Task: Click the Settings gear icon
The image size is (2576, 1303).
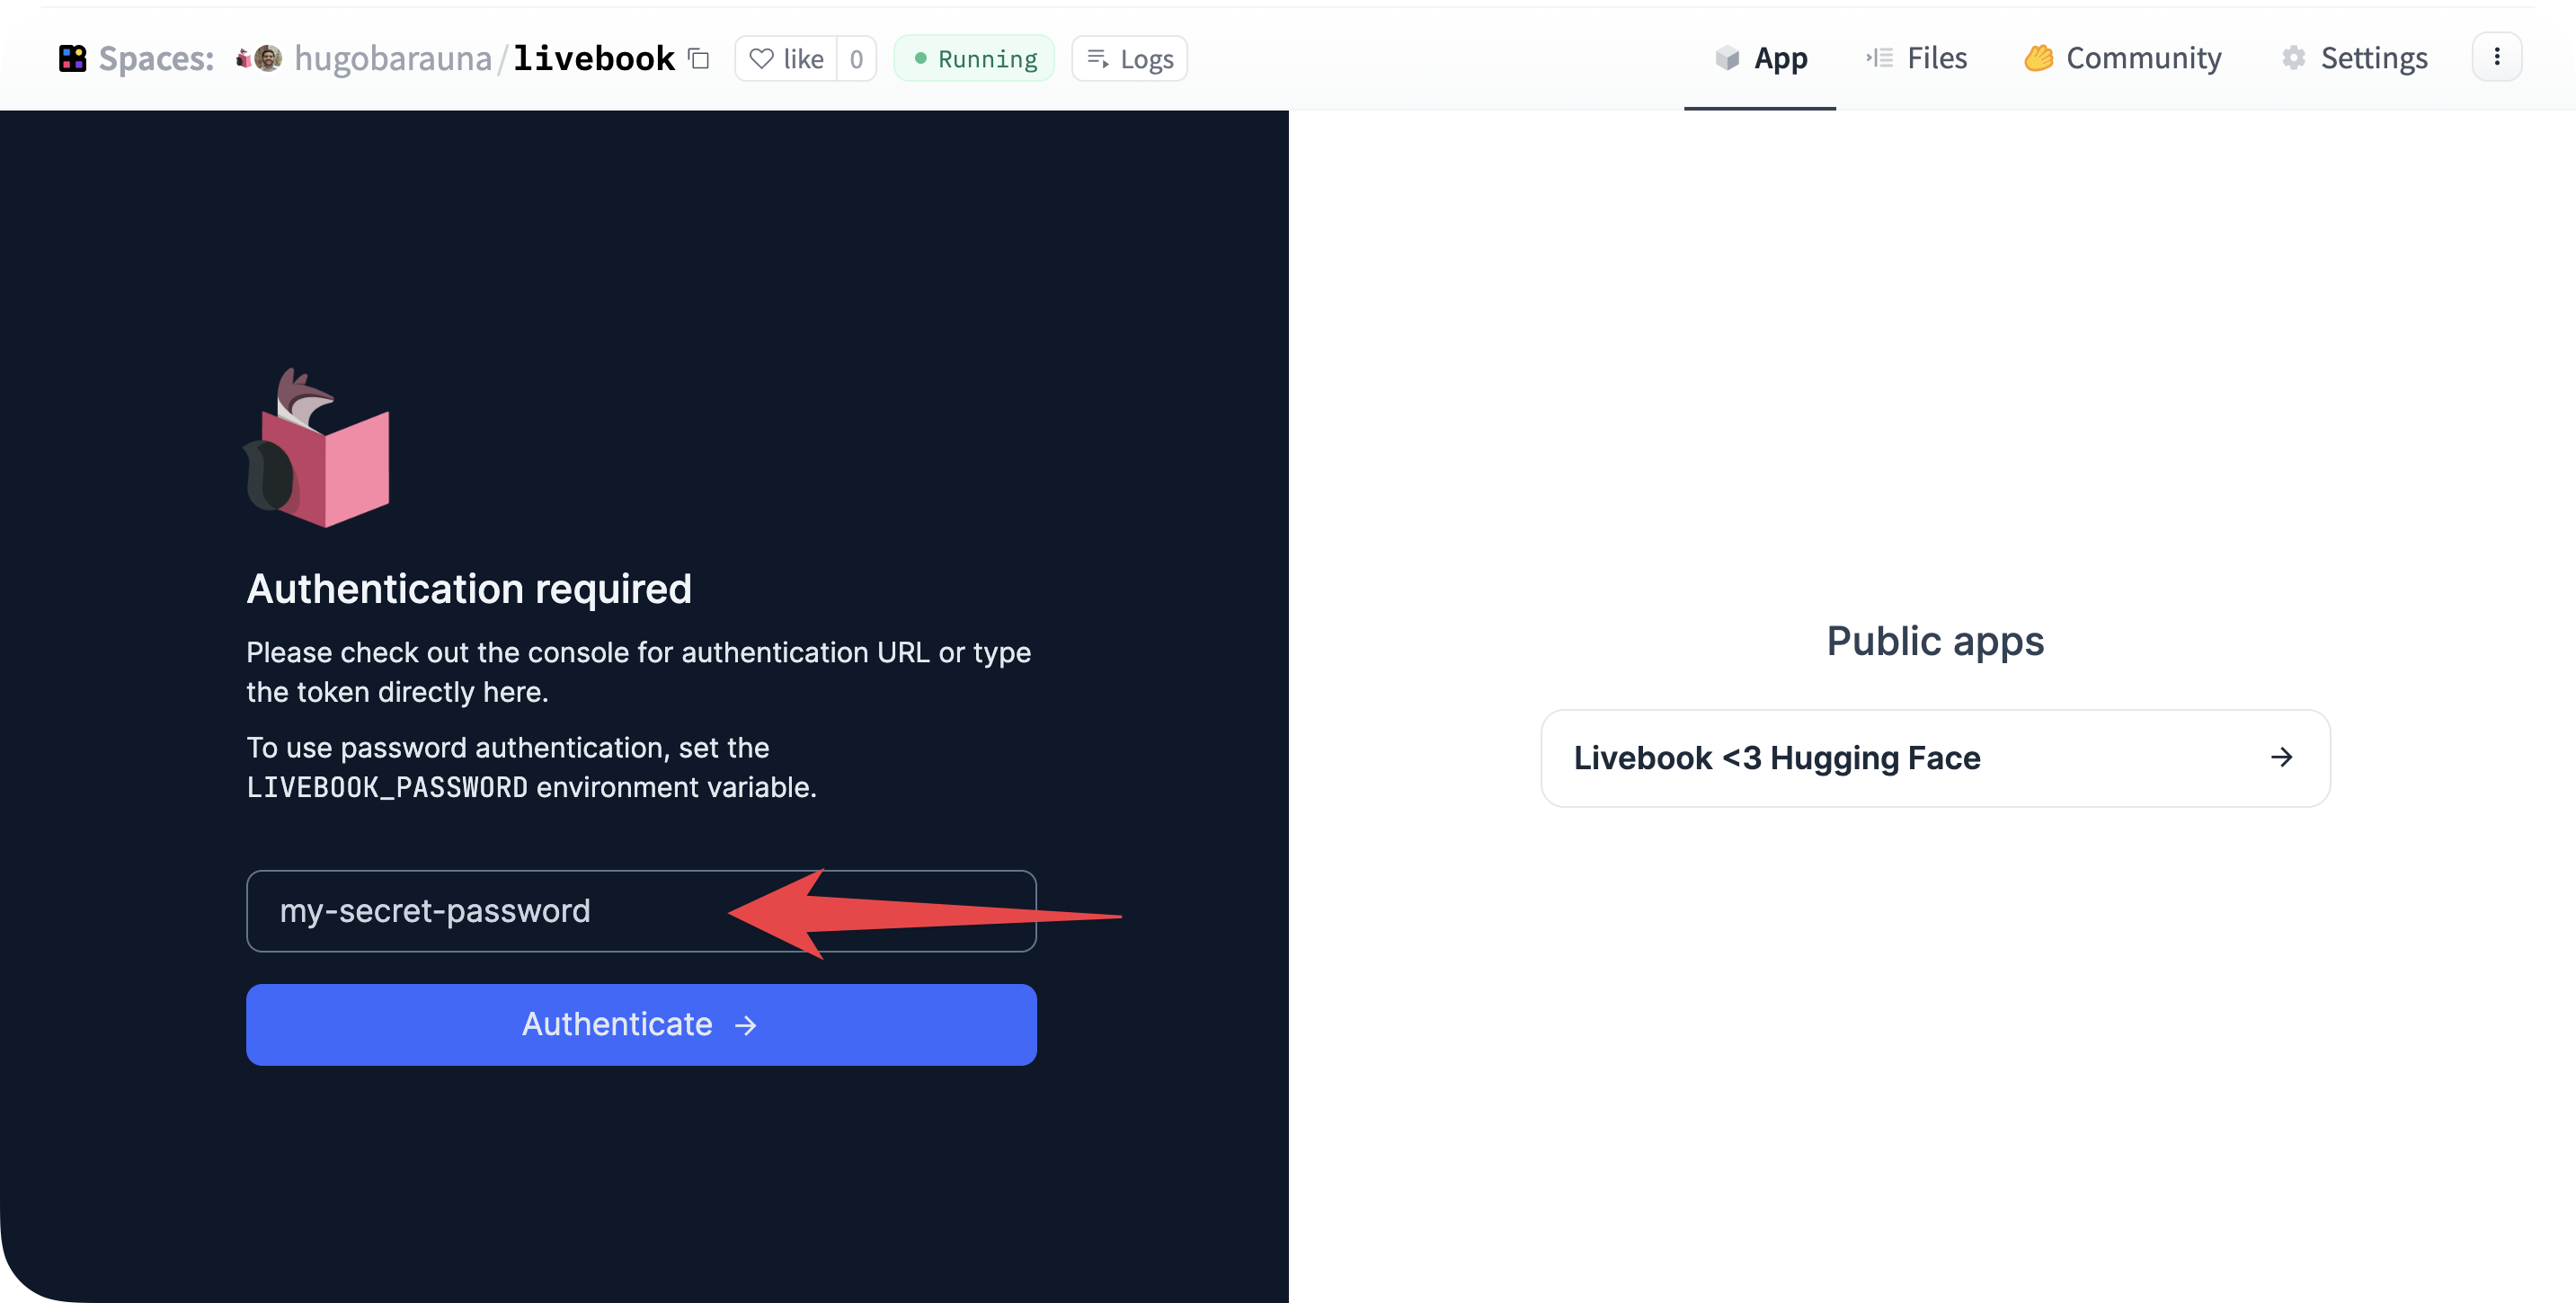Action: [x=2290, y=57]
